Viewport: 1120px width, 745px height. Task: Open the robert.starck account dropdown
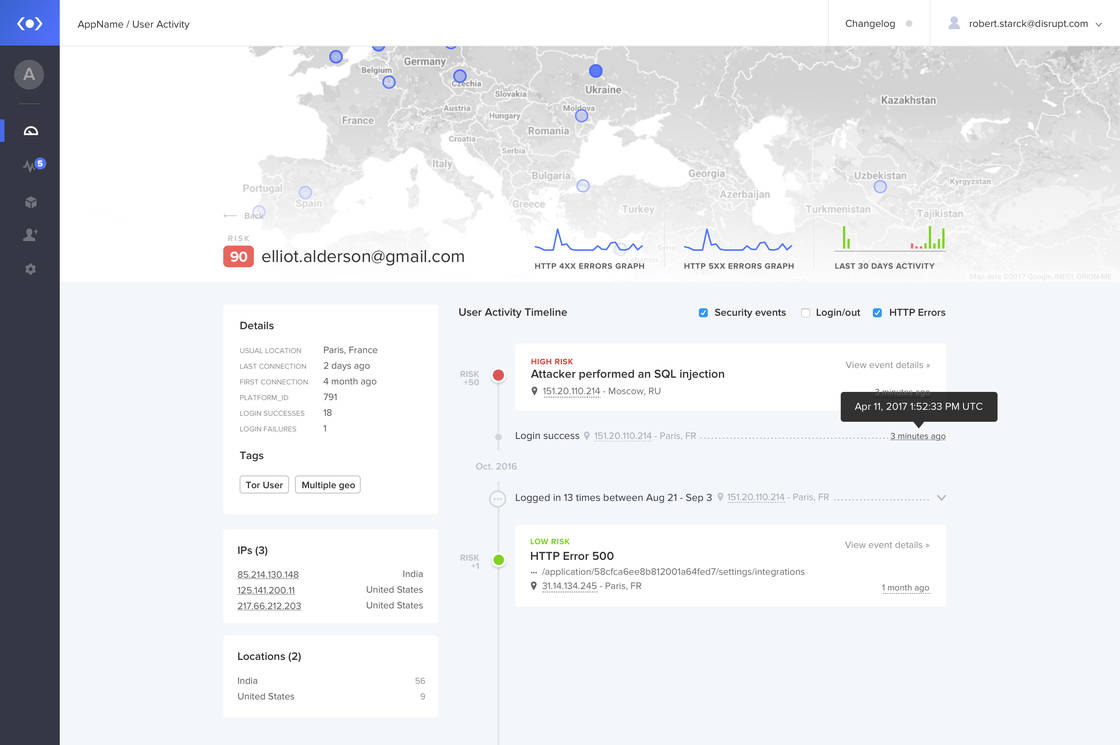tap(1025, 23)
